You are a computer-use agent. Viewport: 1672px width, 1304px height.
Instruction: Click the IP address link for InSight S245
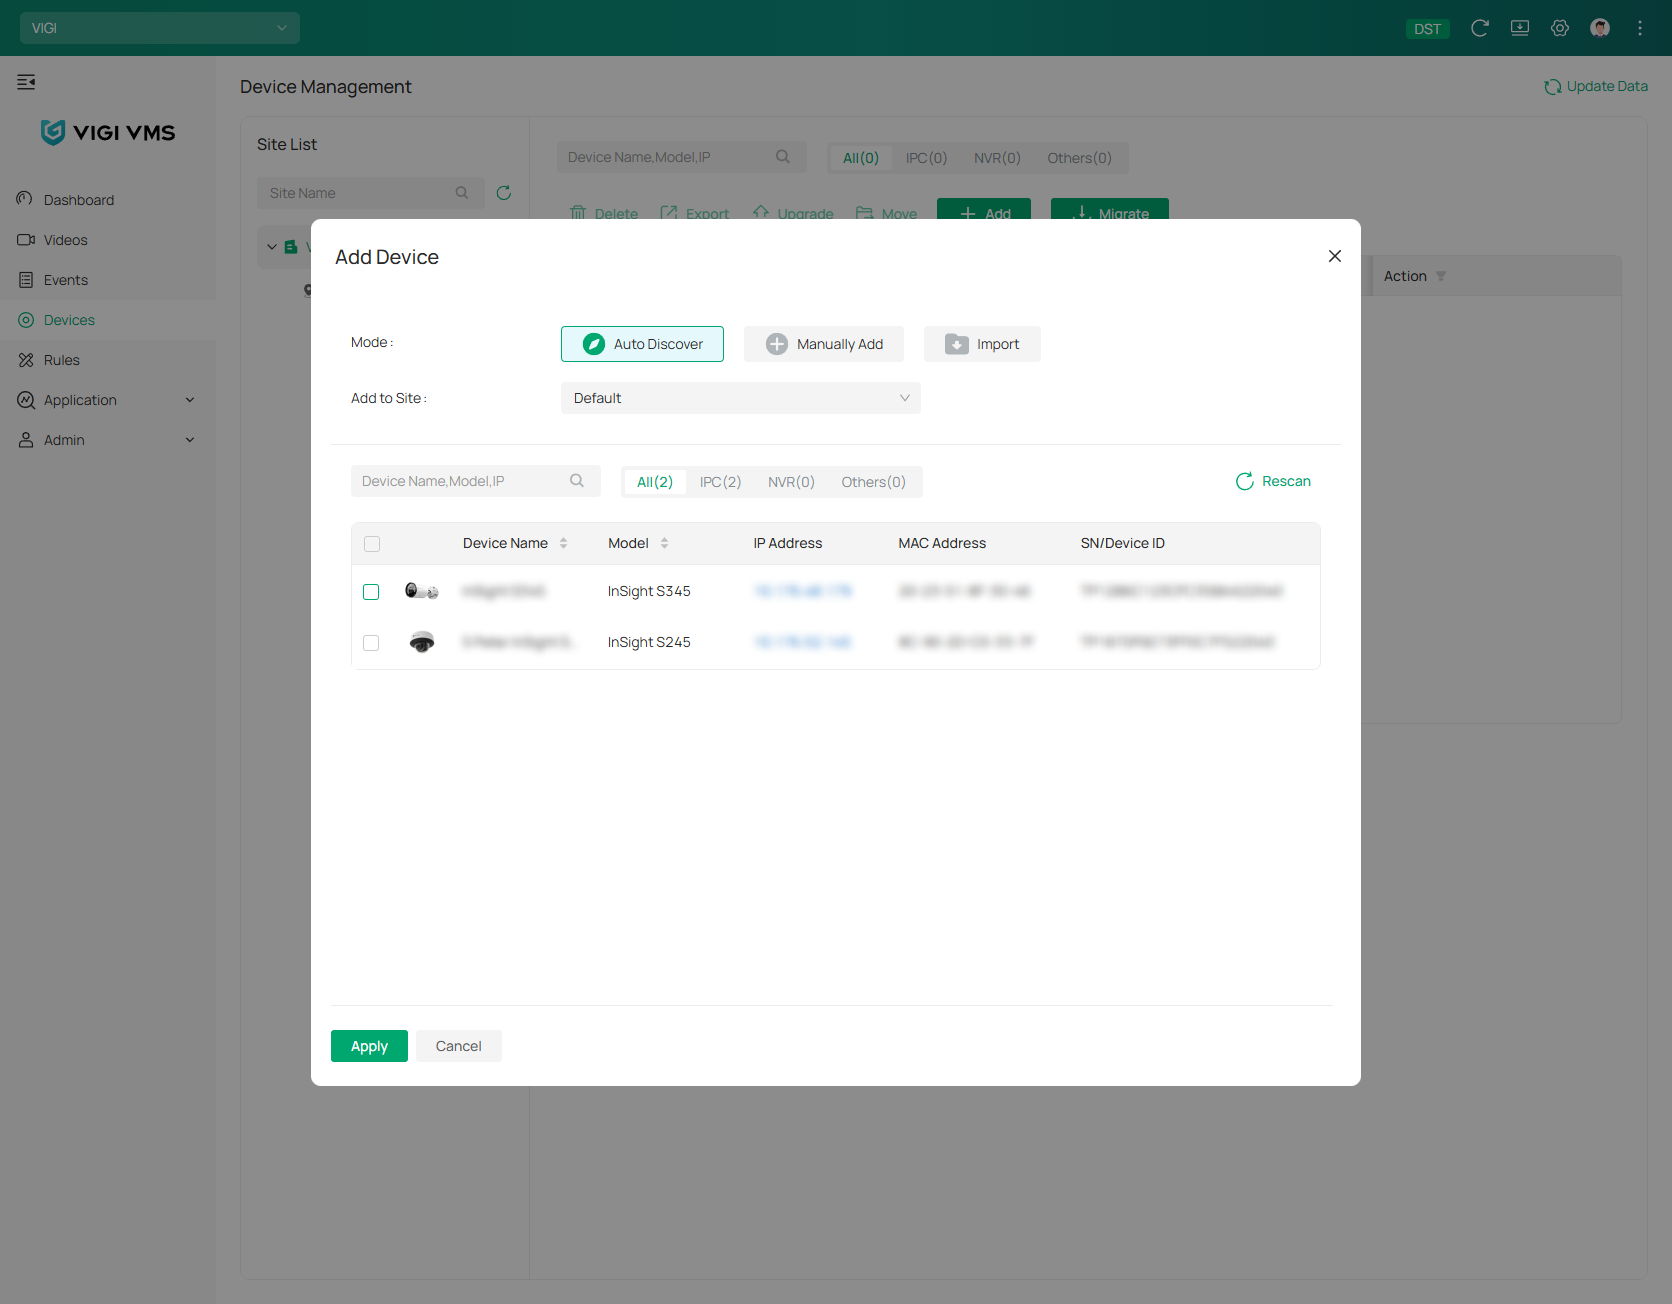pyautogui.click(x=803, y=642)
